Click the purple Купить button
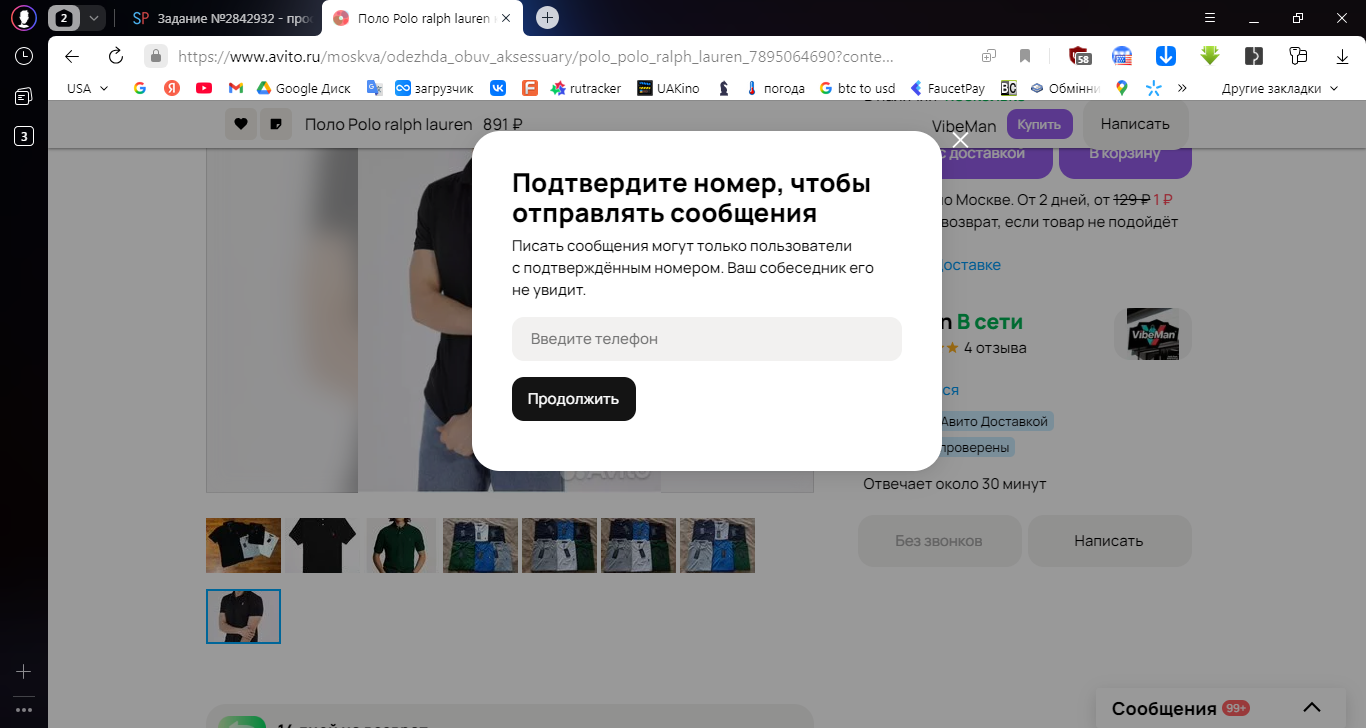This screenshot has height=728, width=1366. point(1040,124)
